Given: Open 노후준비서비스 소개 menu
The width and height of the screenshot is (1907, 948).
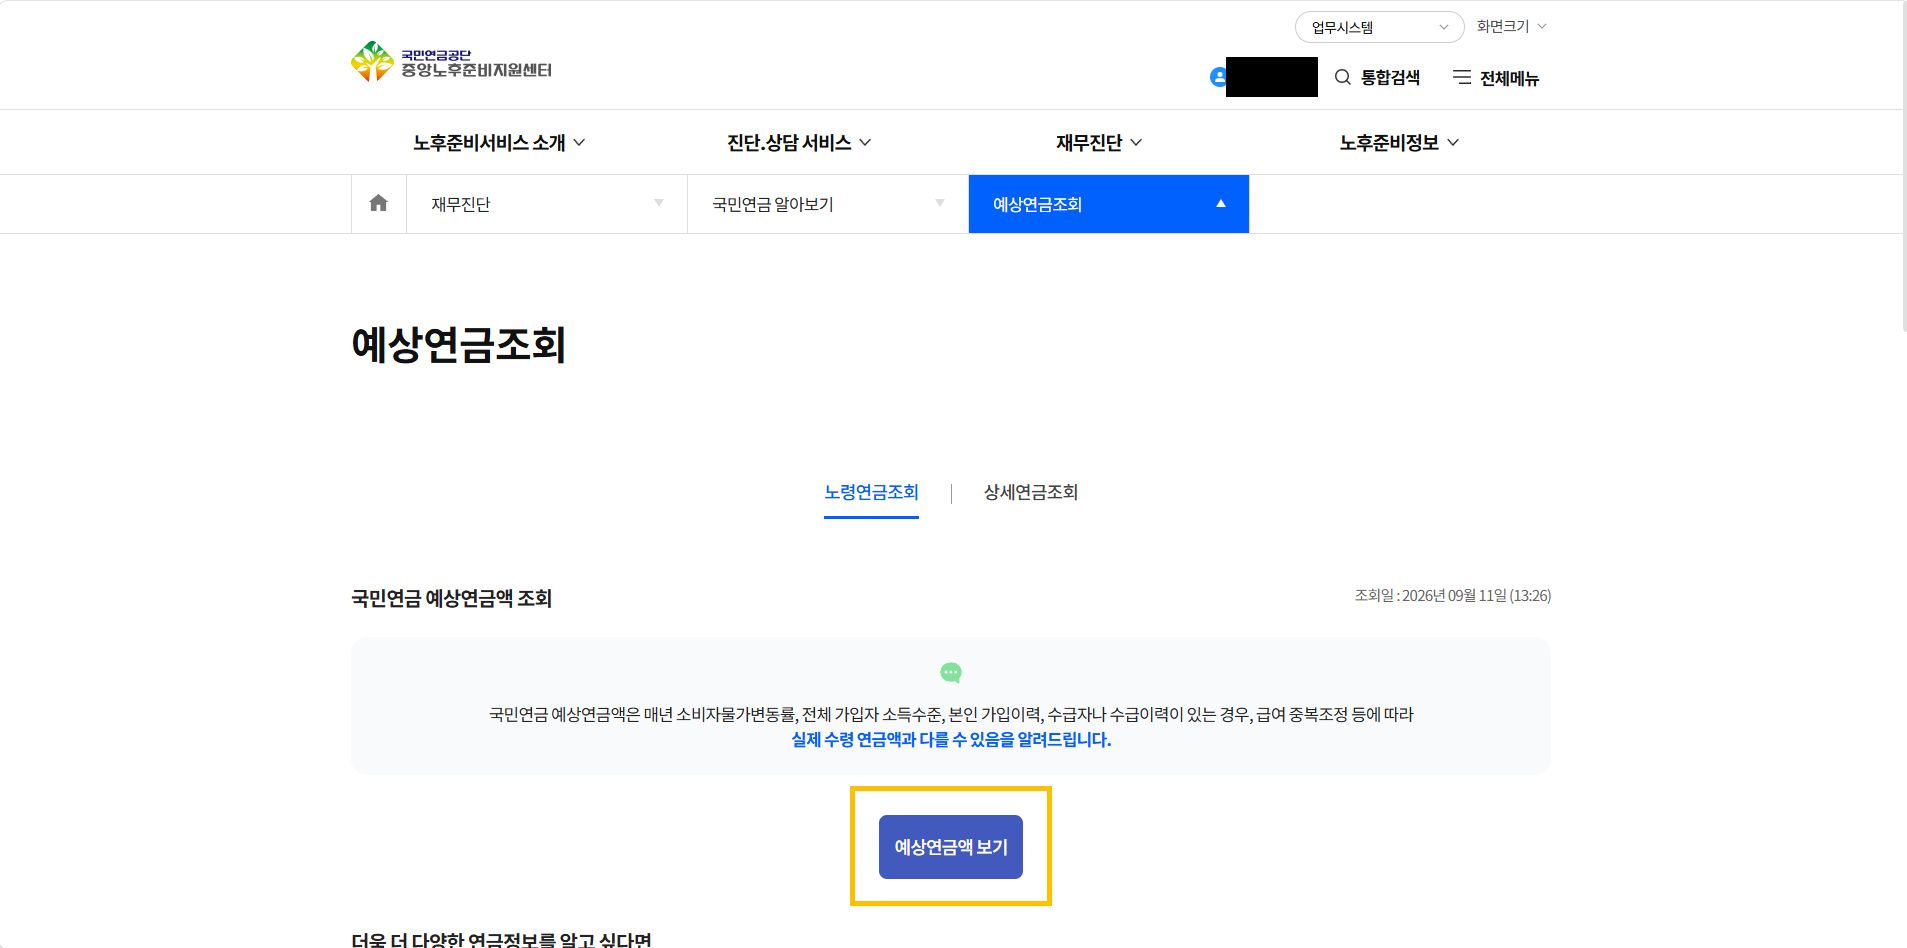Looking at the screenshot, I should click(499, 143).
